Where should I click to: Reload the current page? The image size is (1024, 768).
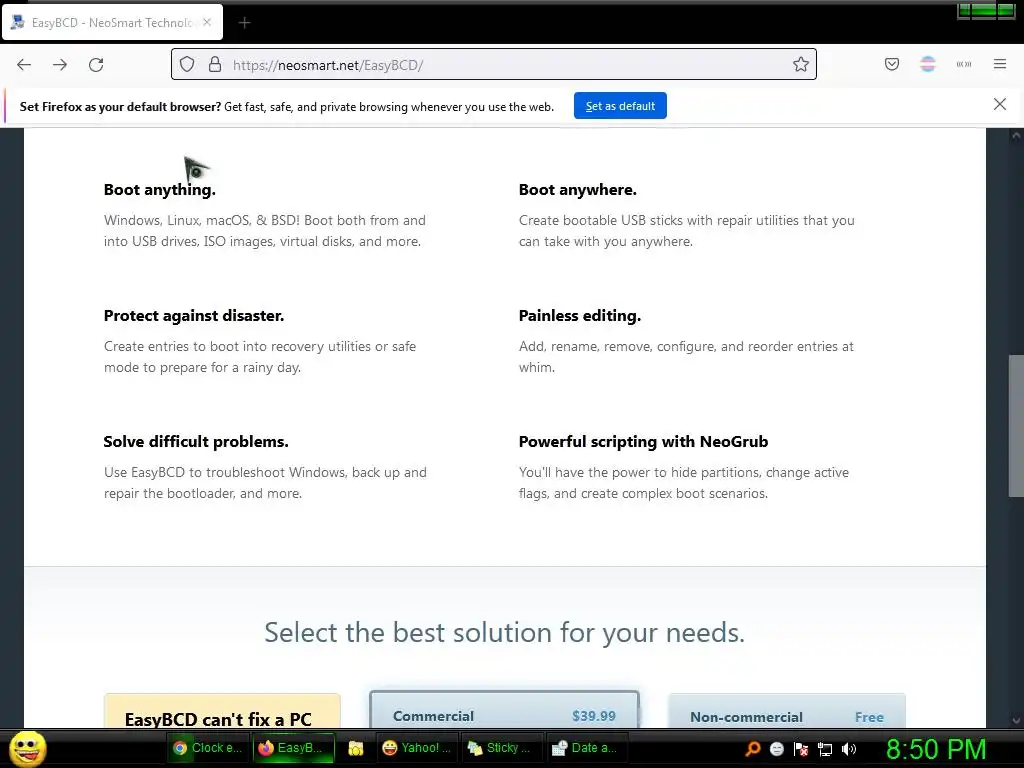[96, 65]
